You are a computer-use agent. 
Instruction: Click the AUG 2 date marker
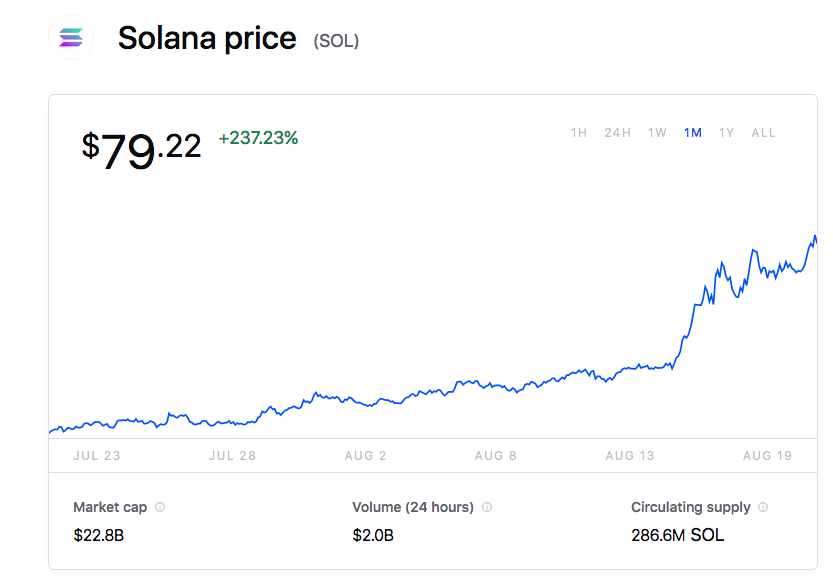pos(365,456)
